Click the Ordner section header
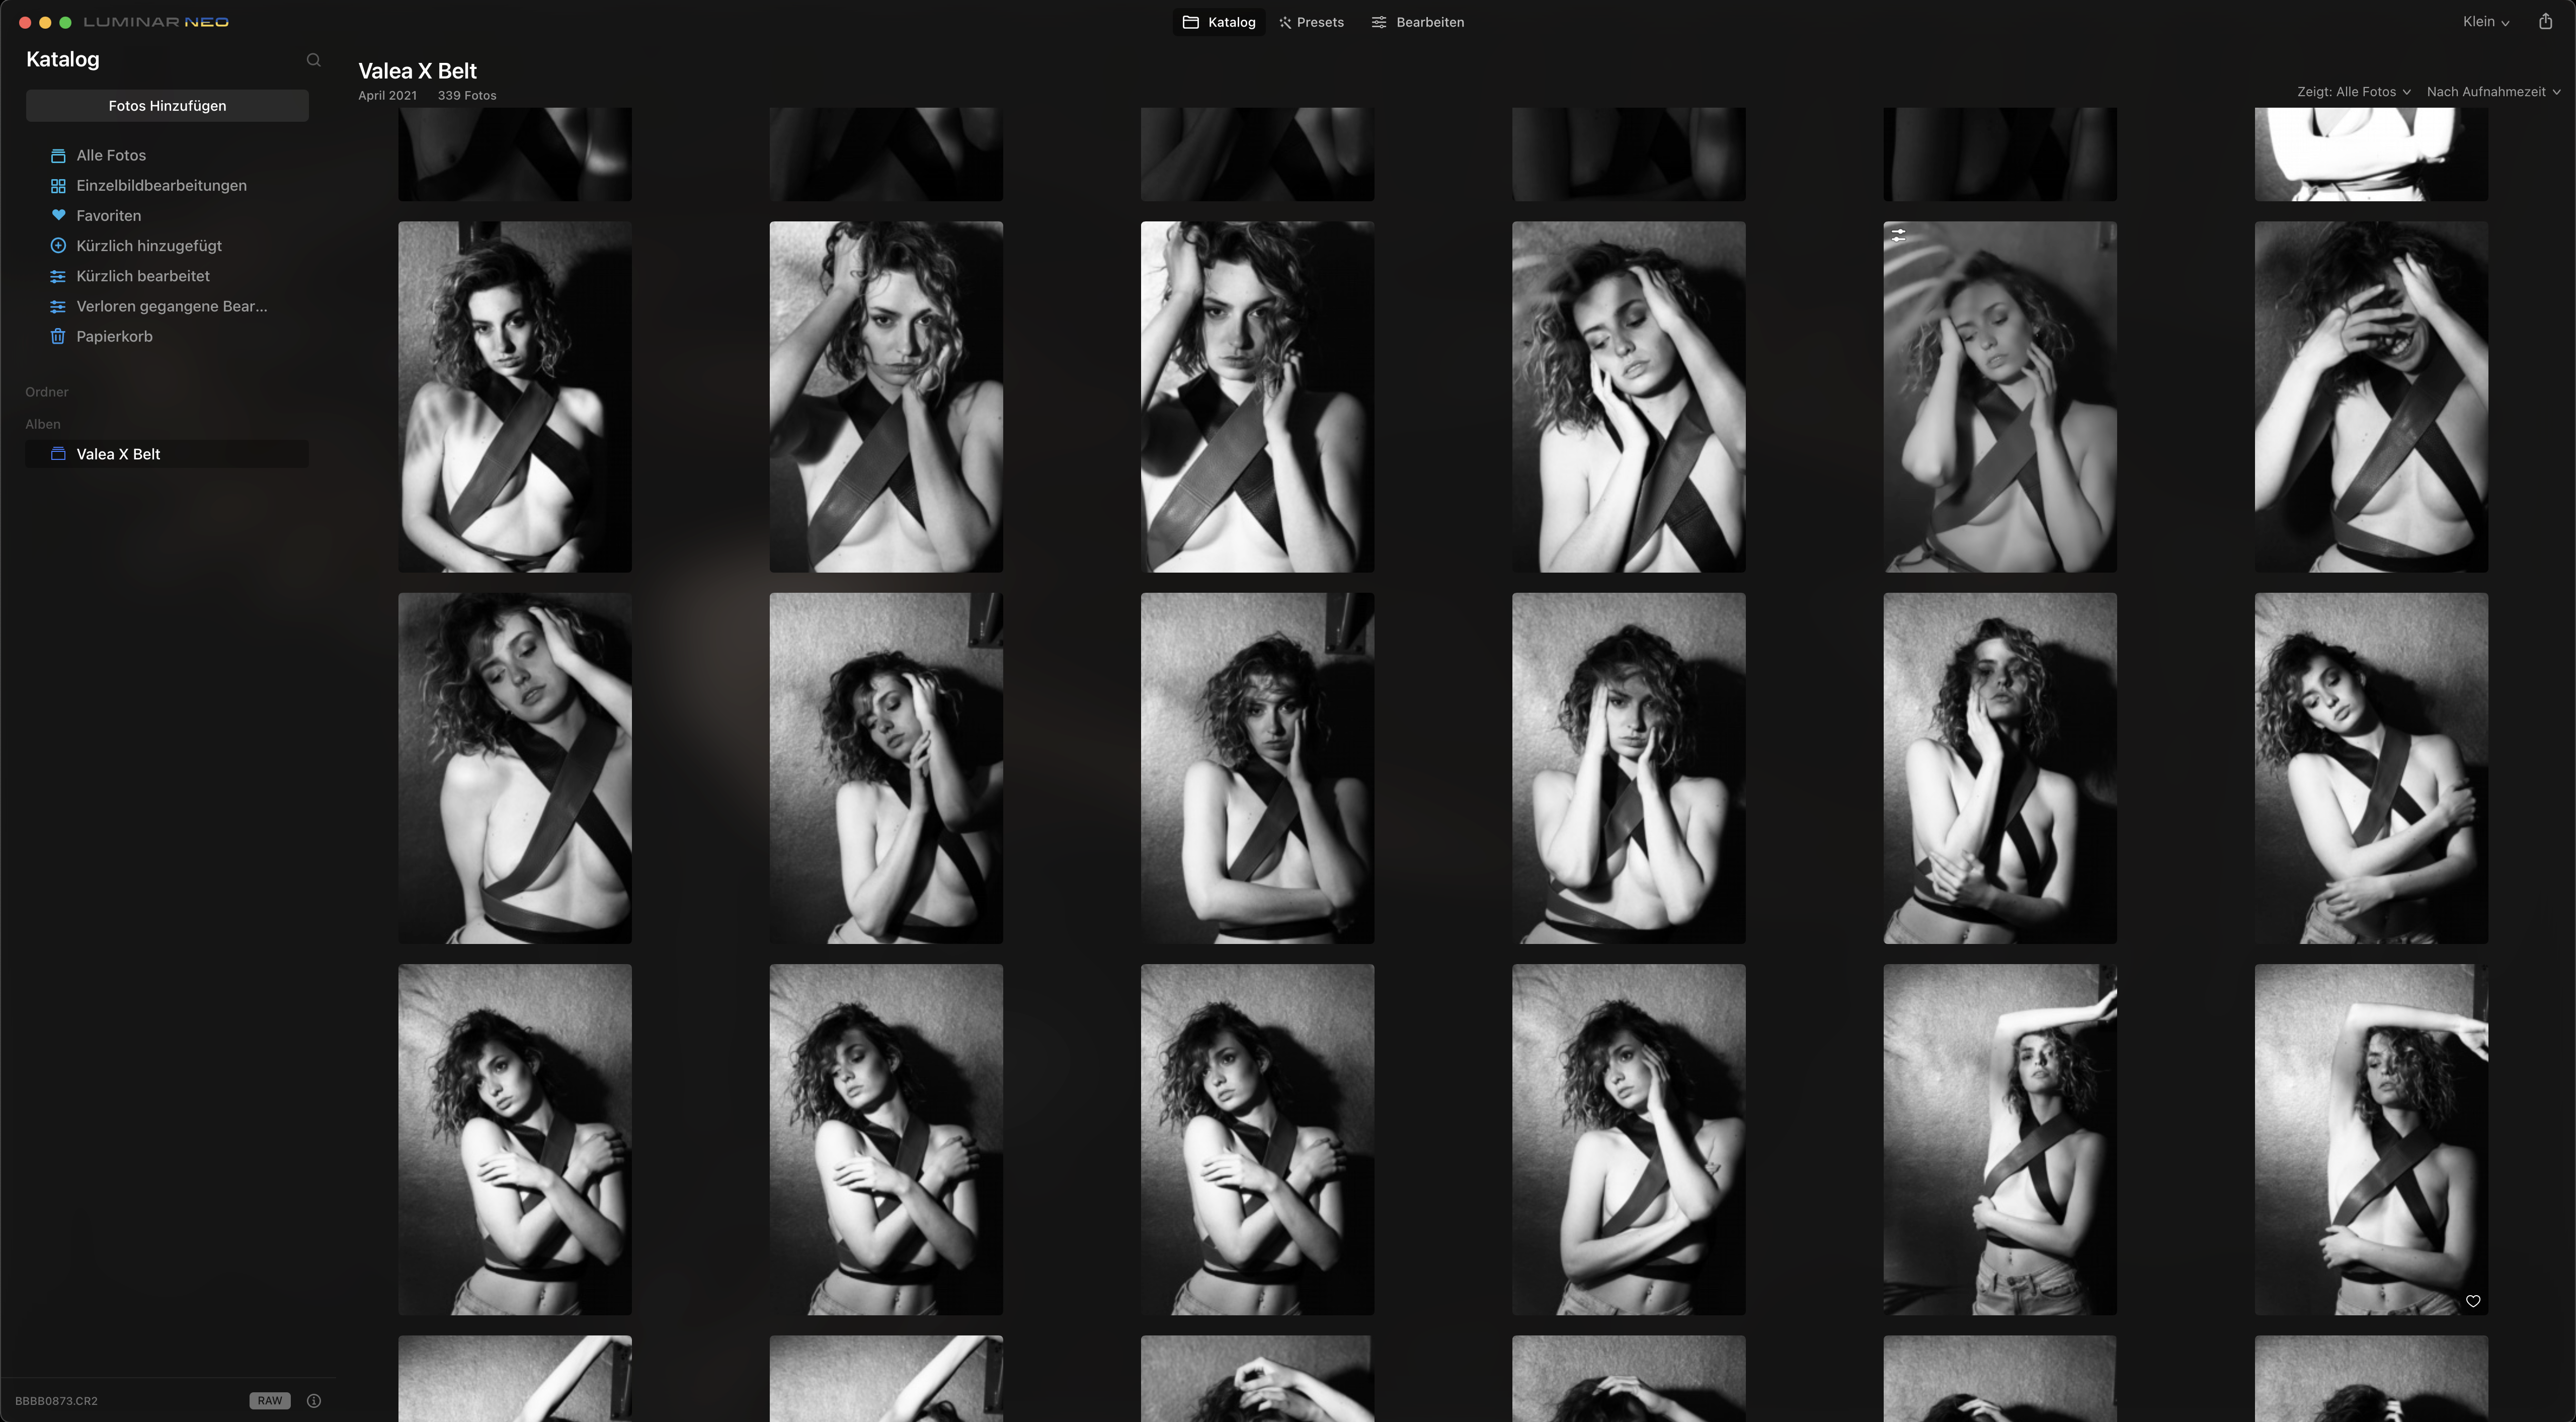Screen dimensions: 2576x1422 (x=47, y=392)
